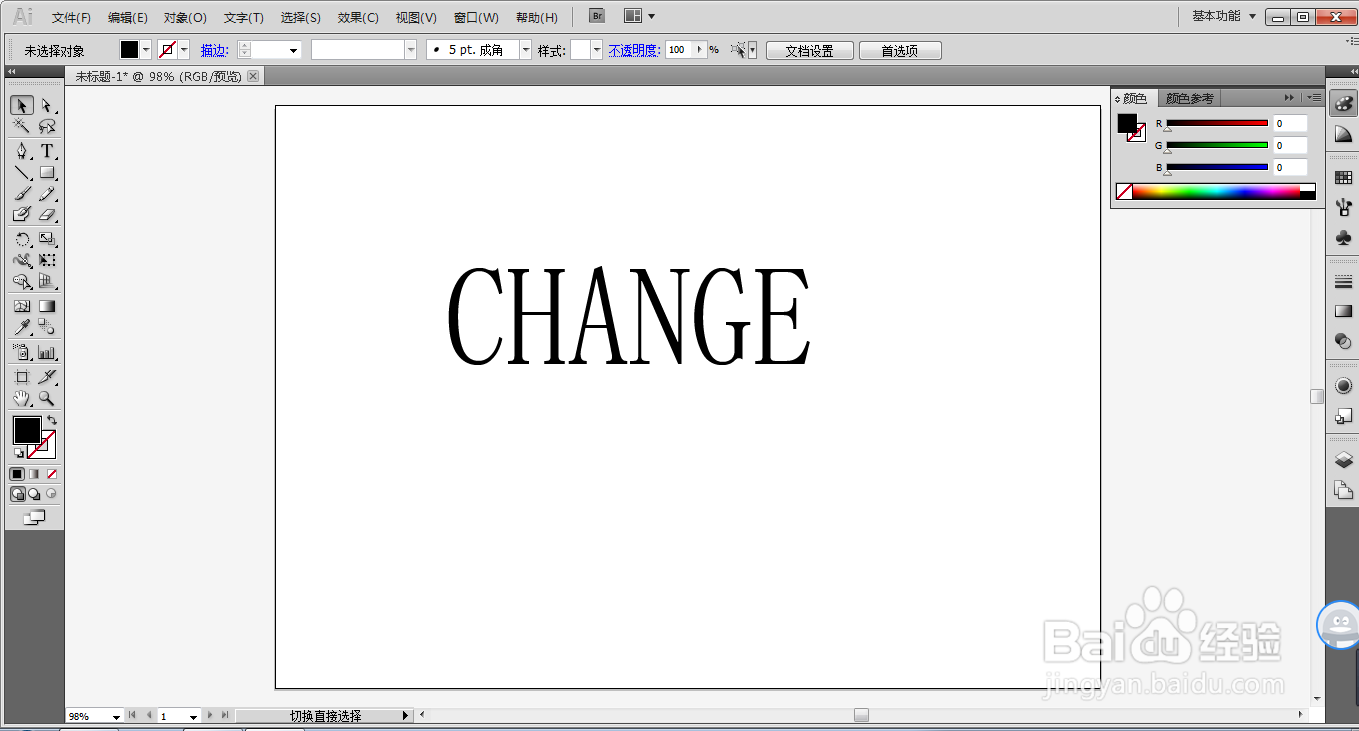The image size is (1359, 731).
Task: Set paint mode to None
Action: tap(52, 474)
